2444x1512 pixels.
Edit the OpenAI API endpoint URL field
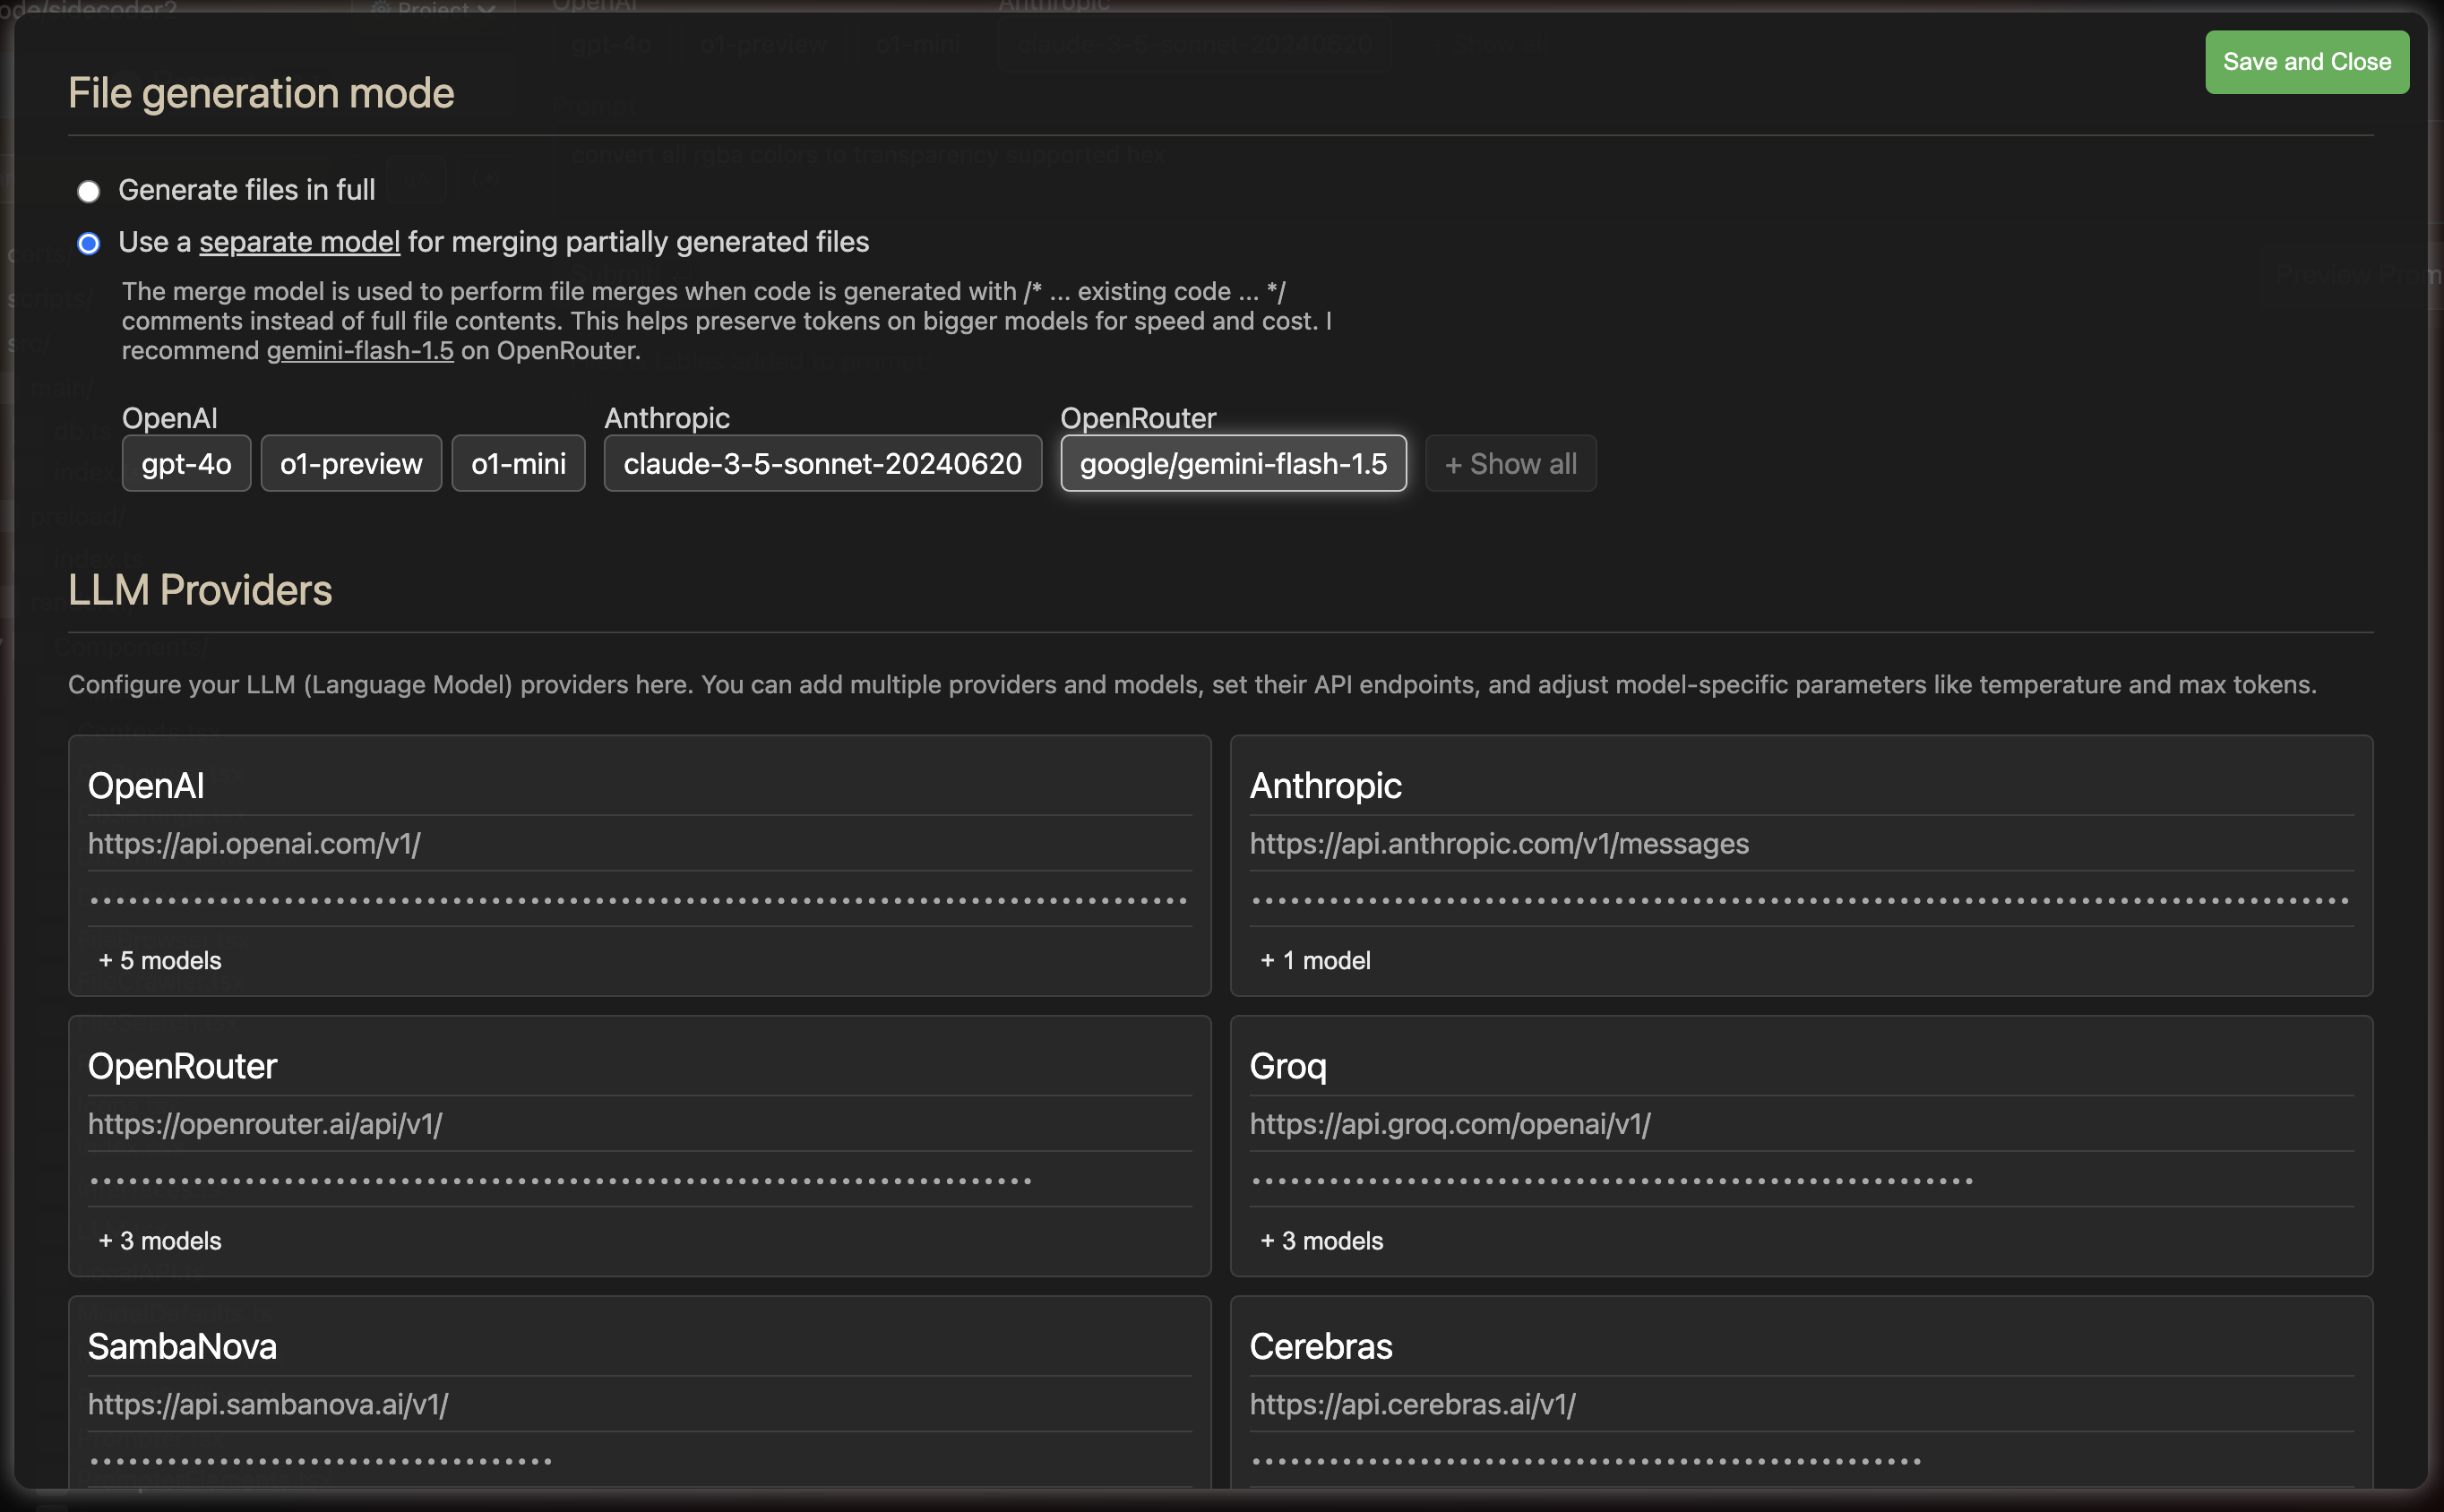click(638, 844)
